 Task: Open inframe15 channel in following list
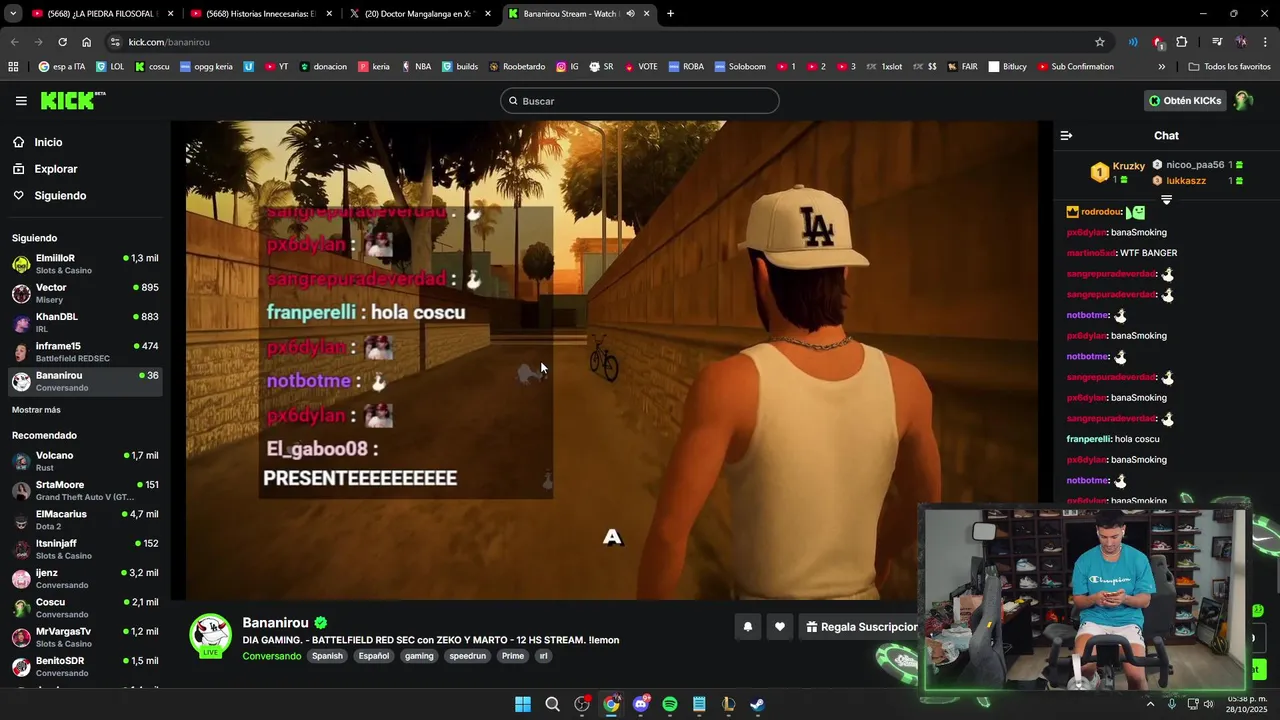click(x=85, y=351)
